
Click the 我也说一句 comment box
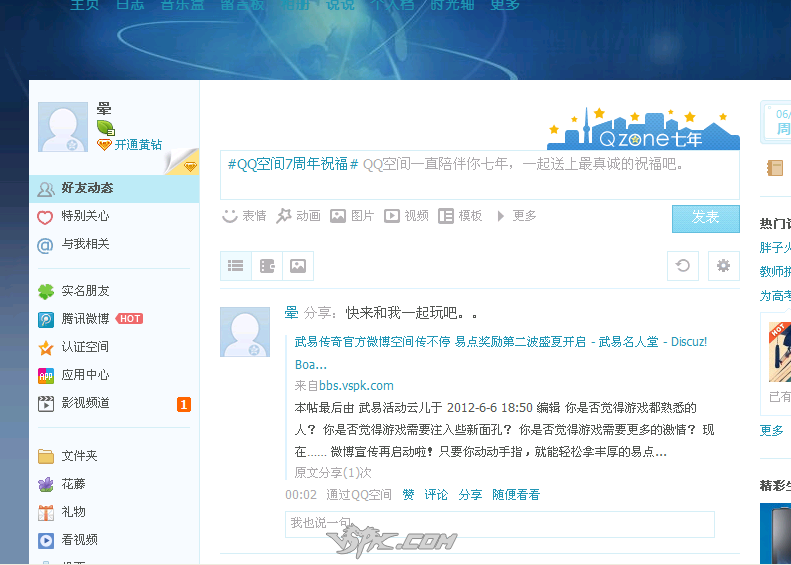click(499, 525)
